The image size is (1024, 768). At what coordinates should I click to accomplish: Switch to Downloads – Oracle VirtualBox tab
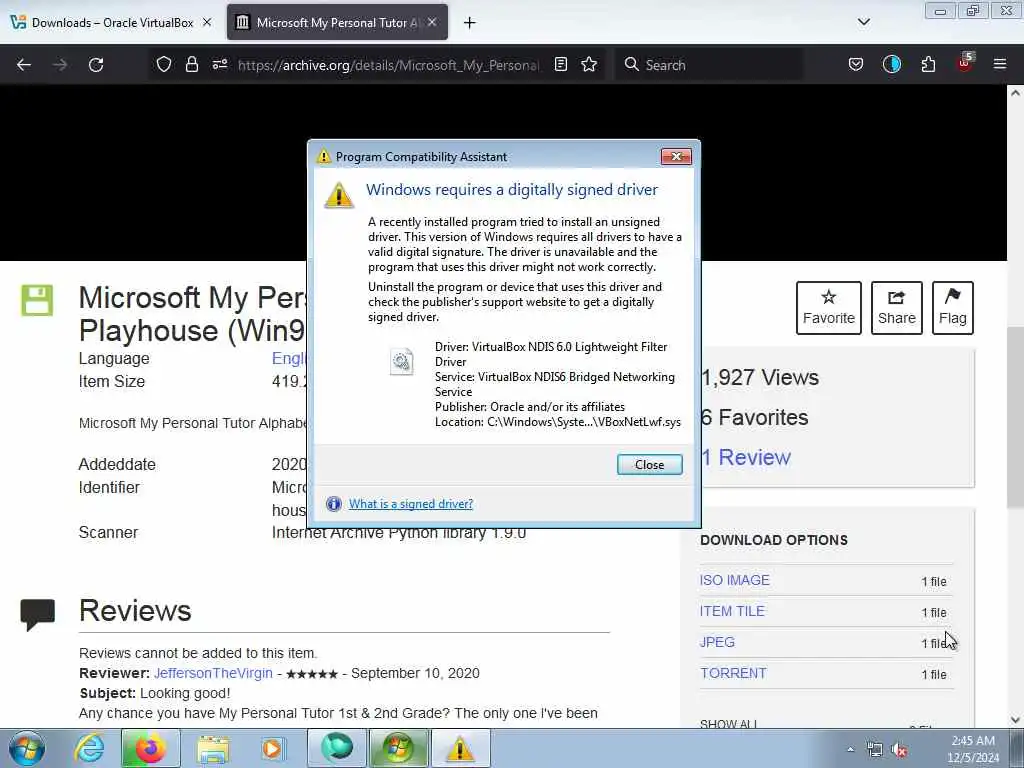click(x=112, y=22)
